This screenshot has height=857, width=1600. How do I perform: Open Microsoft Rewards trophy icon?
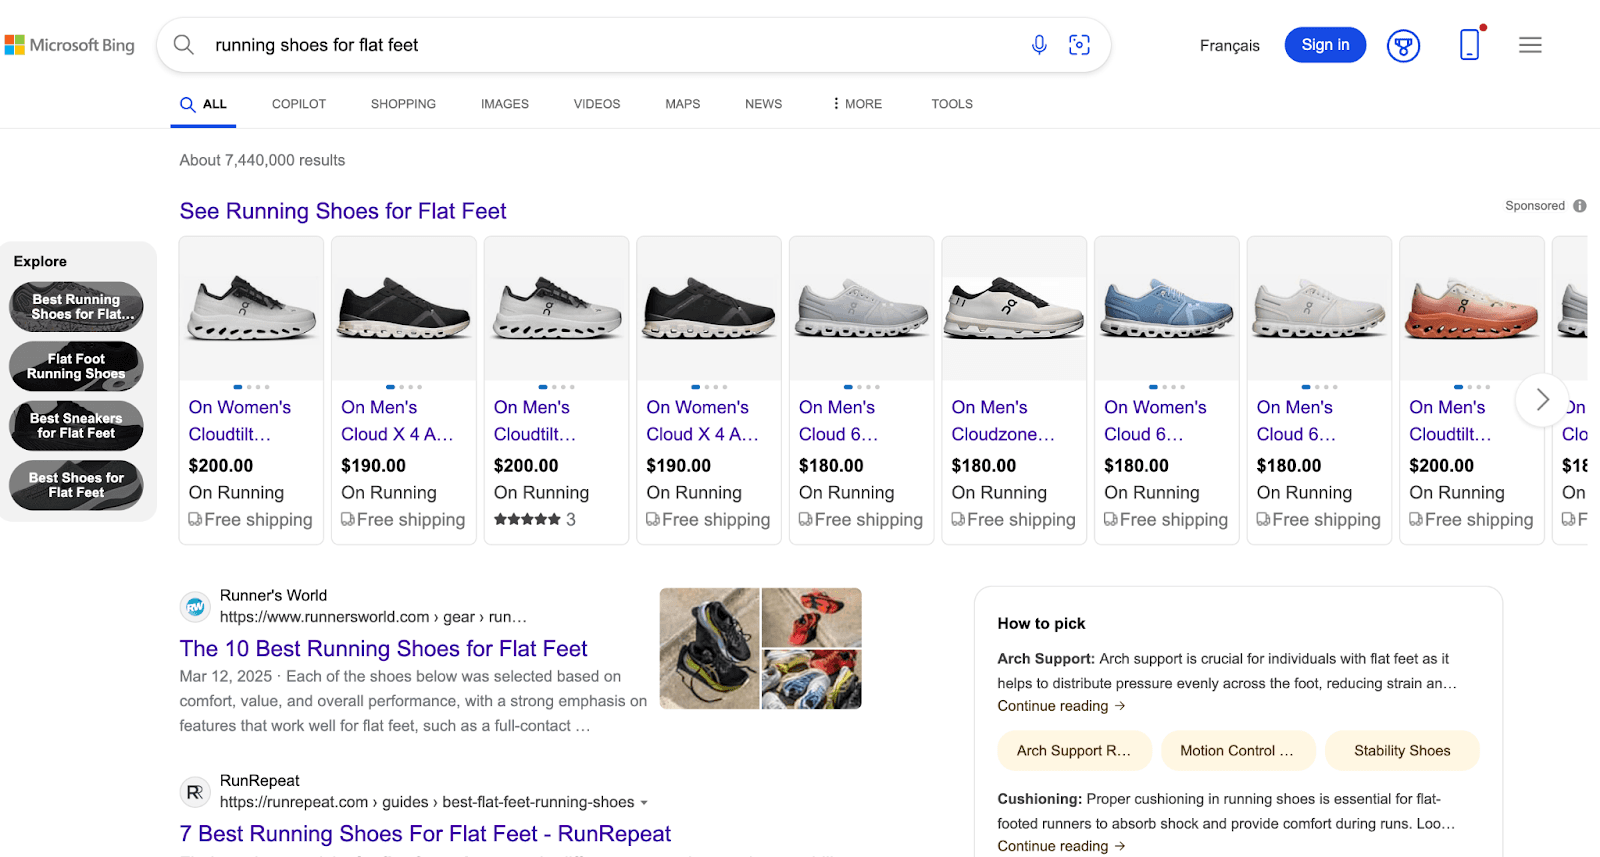coord(1403,45)
